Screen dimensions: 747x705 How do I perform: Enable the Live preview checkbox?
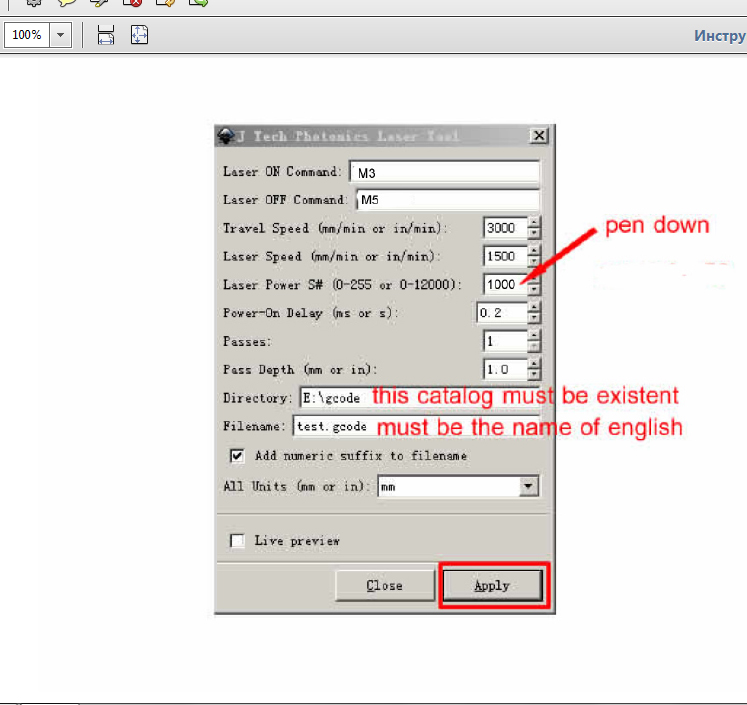click(237, 541)
